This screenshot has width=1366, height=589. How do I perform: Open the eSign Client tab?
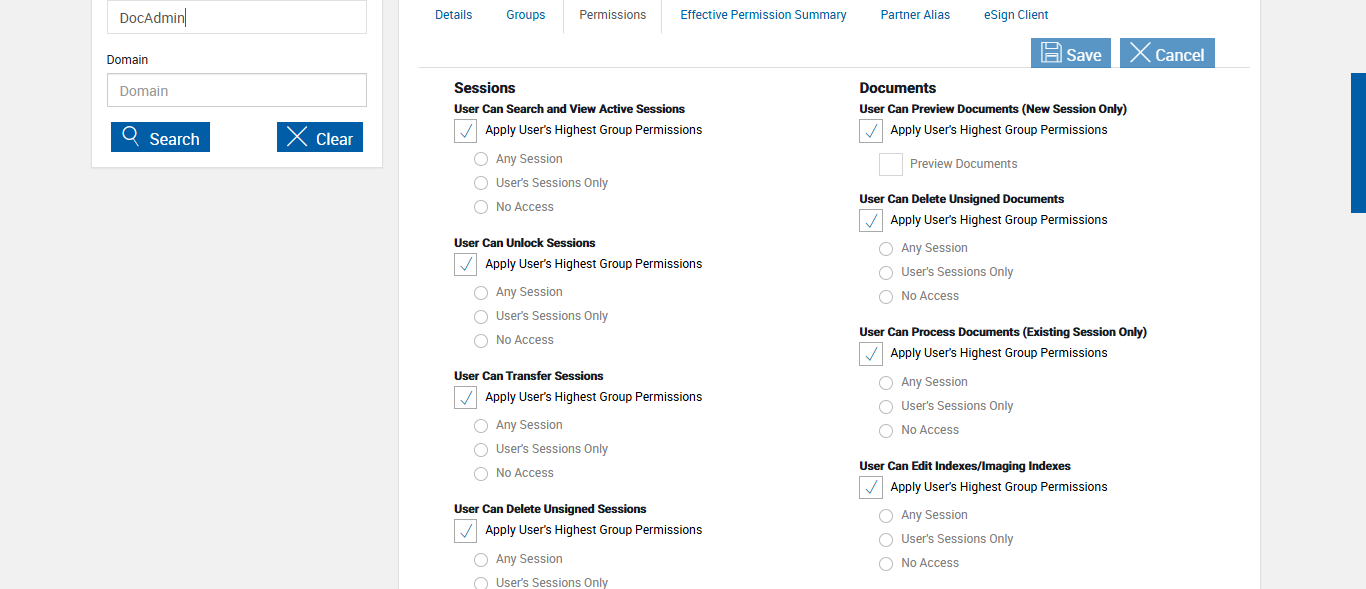(1016, 15)
